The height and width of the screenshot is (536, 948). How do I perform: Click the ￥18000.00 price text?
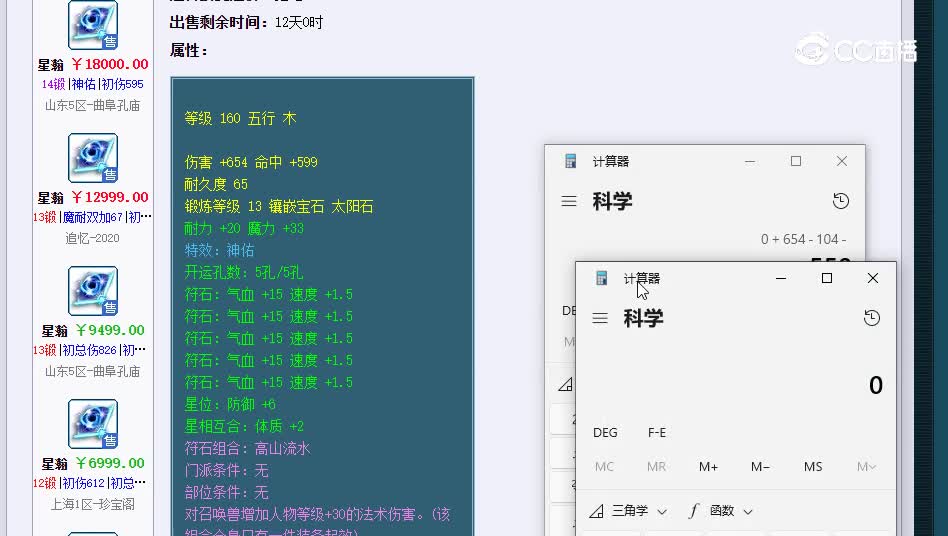tap(109, 64)
